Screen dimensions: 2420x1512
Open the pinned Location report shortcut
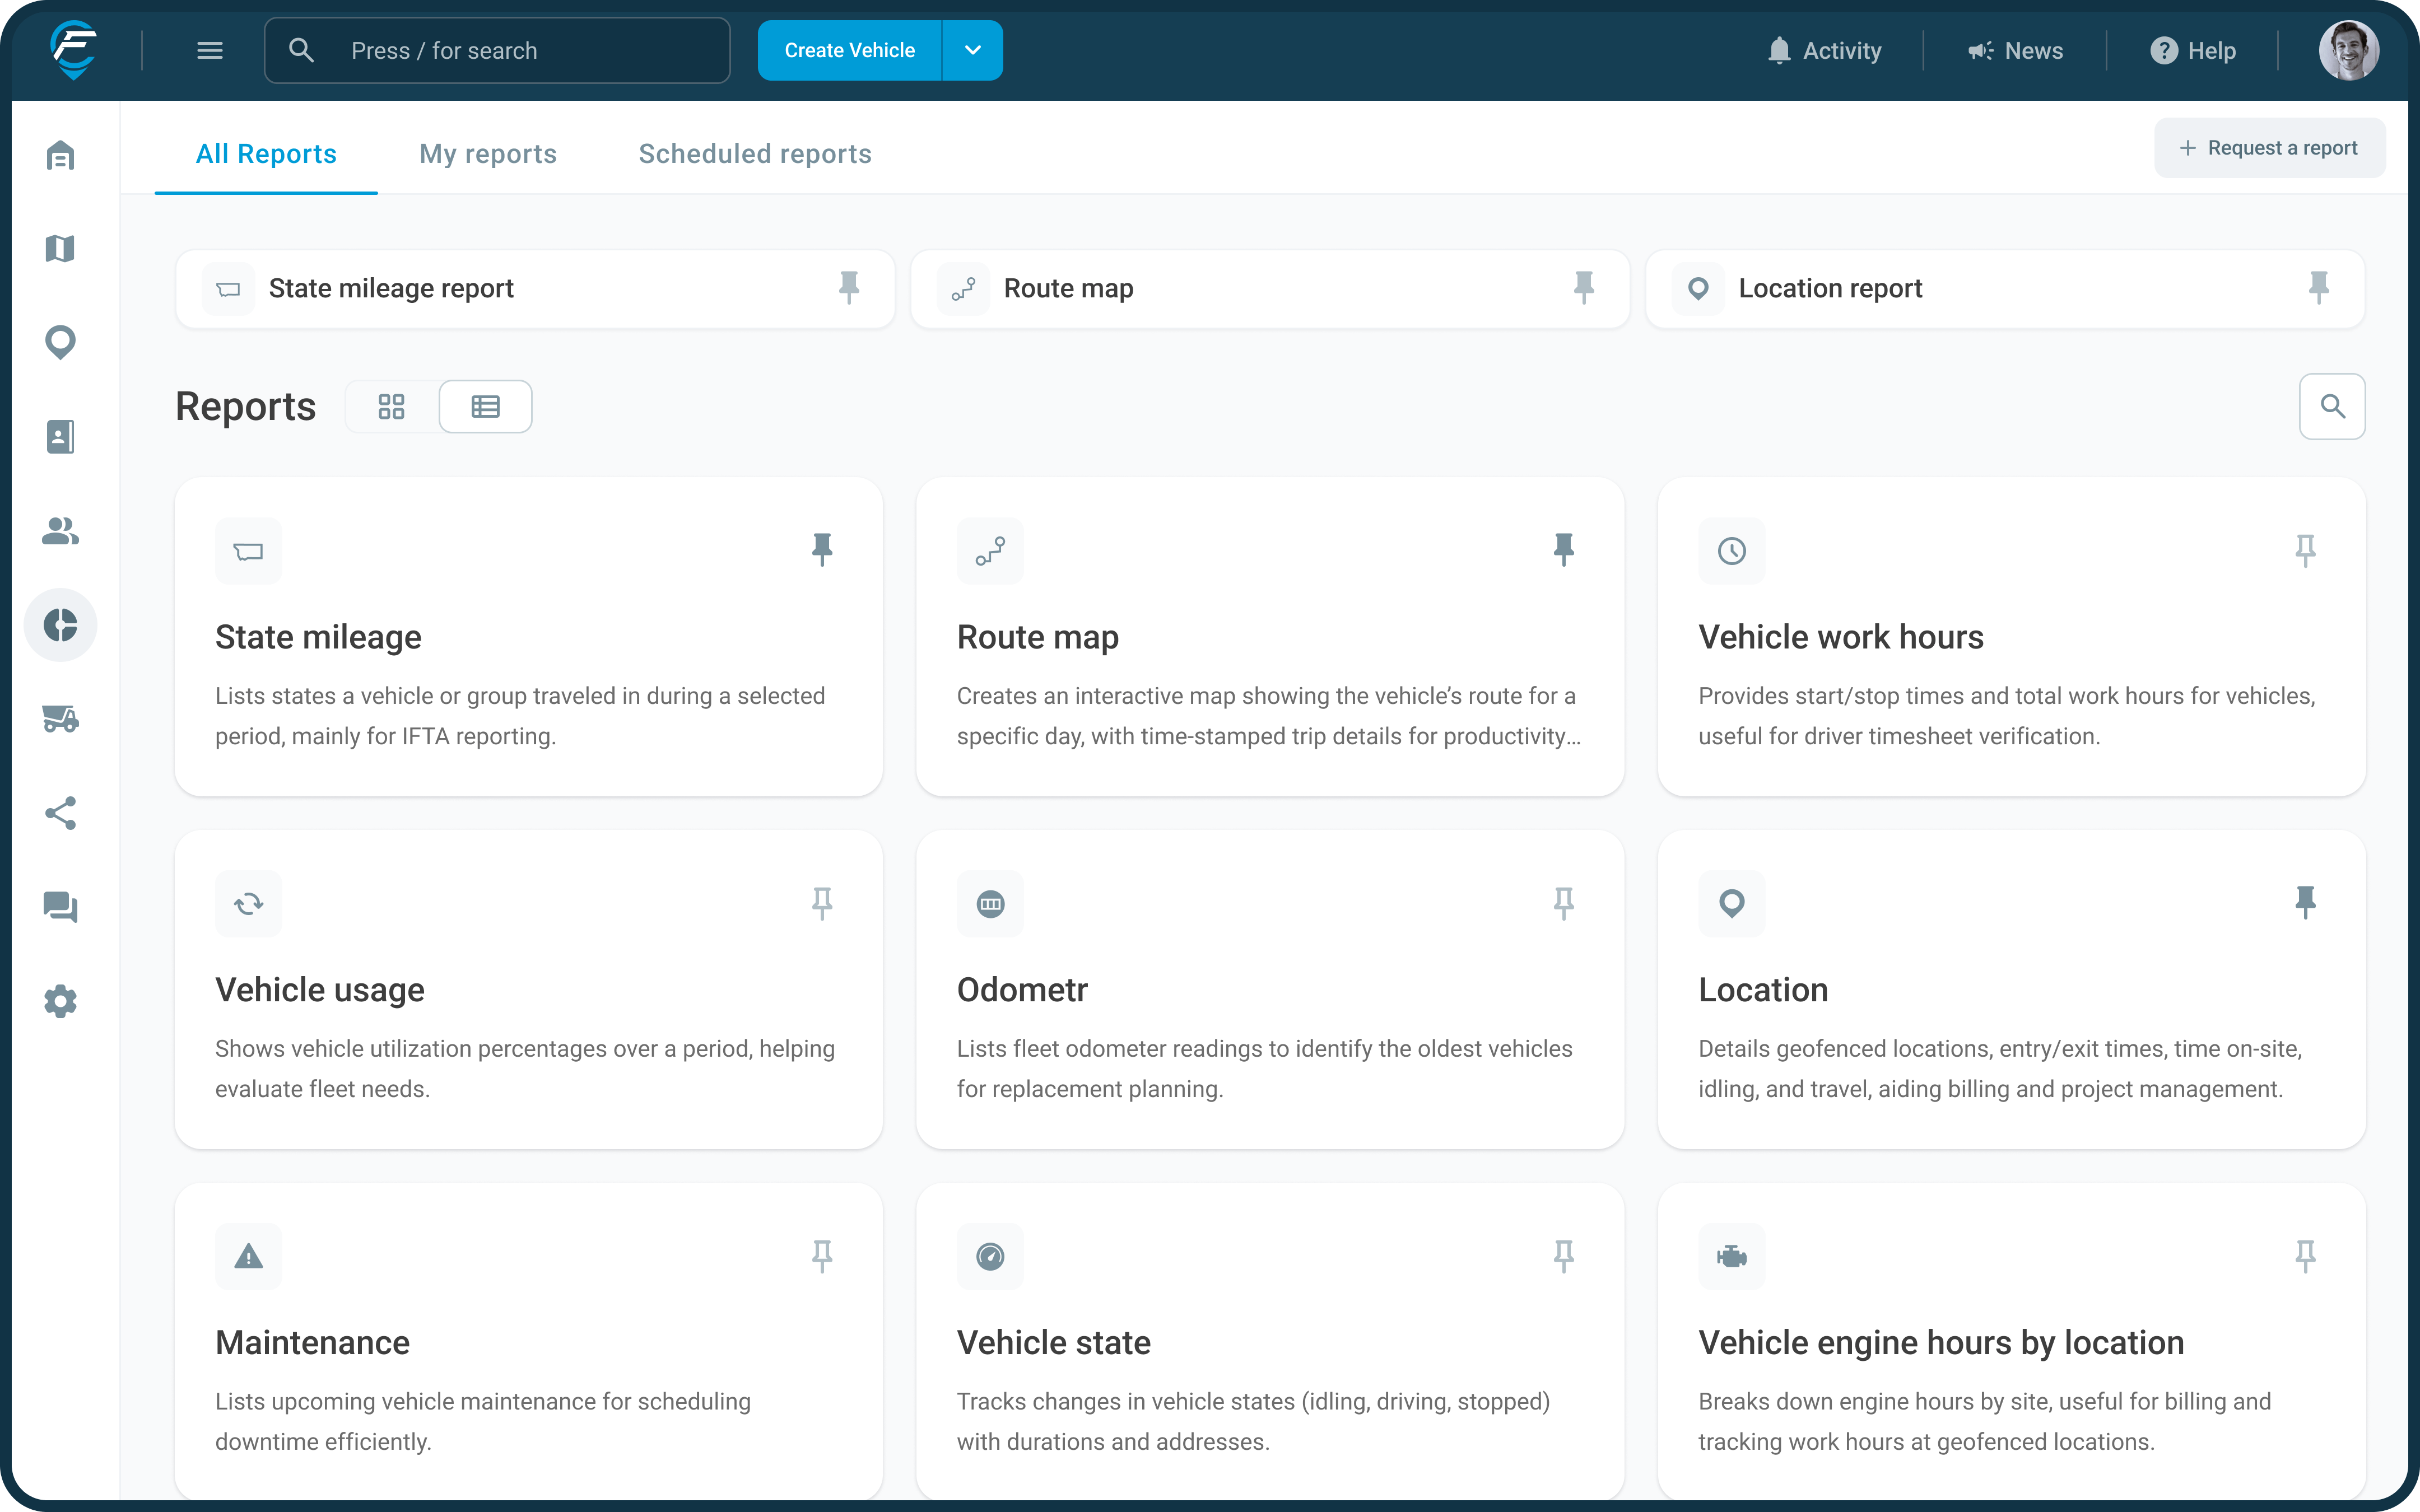pyautogui.click(x=2005, y=289)
